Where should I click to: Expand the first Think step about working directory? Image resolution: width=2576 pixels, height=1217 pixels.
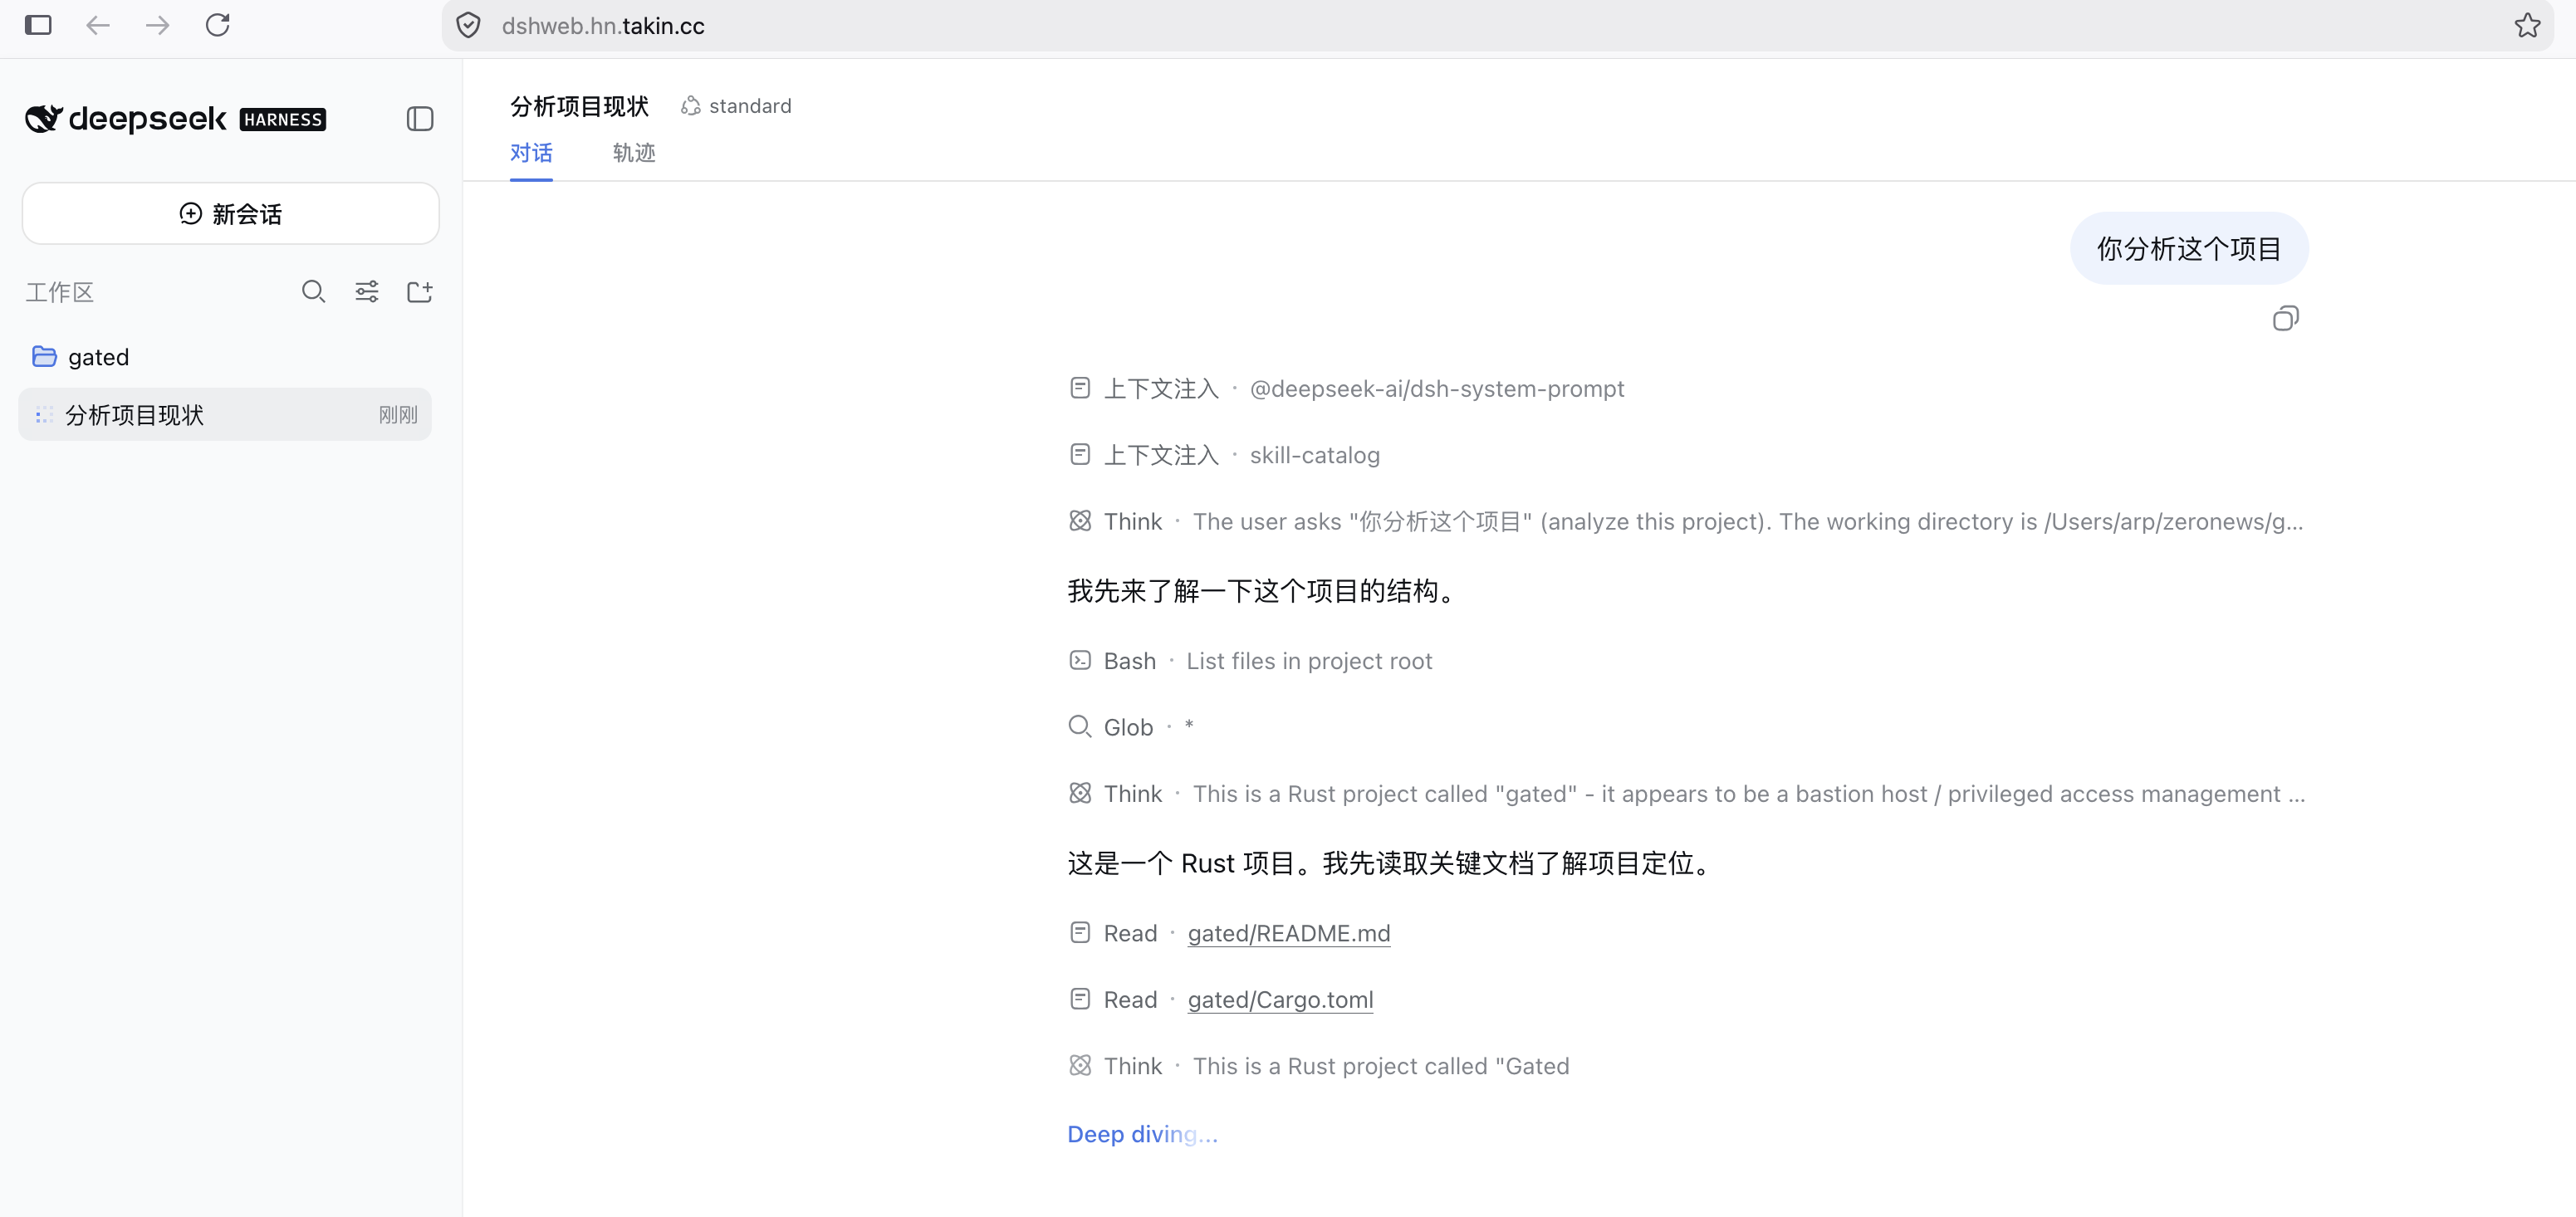click(1686, 522)
